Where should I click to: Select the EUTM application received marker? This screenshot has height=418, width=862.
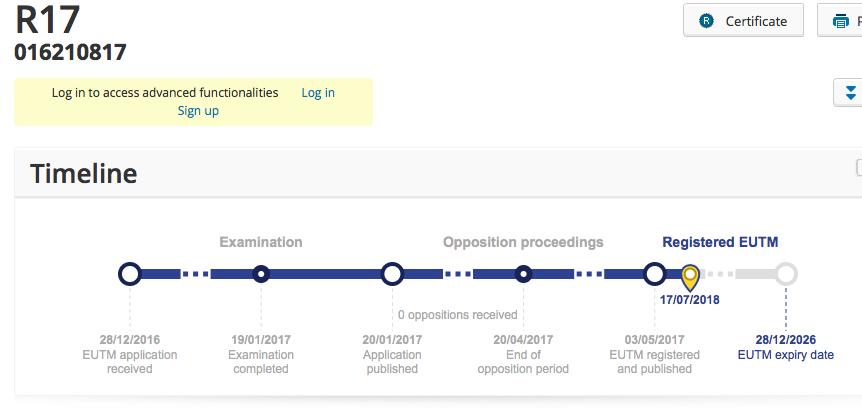[x=129, y=273]
